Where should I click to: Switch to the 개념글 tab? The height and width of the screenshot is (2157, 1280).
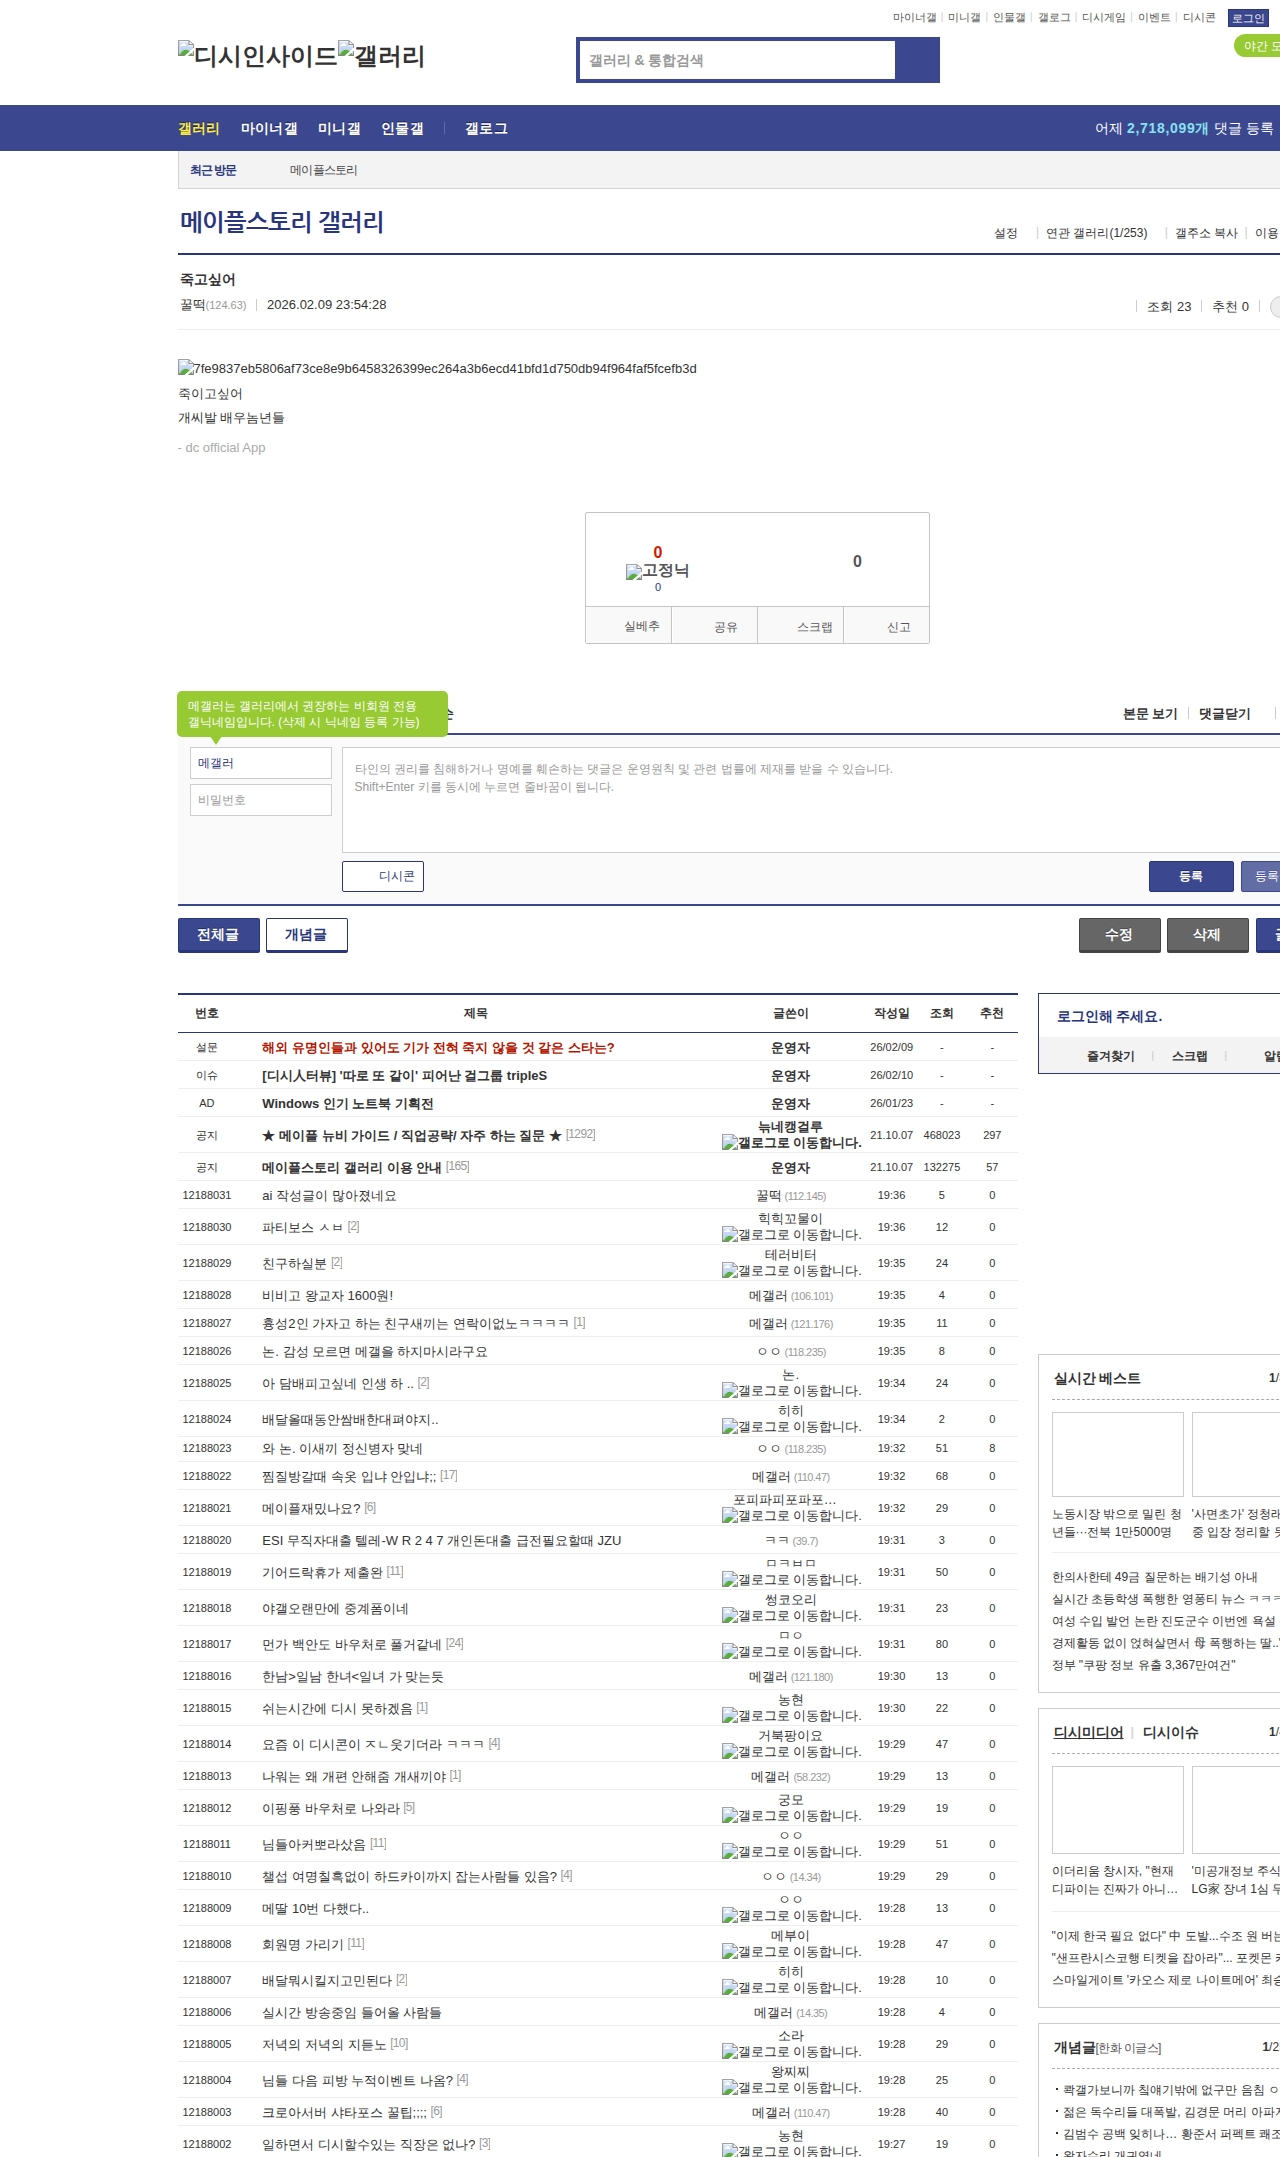[306, 935]
